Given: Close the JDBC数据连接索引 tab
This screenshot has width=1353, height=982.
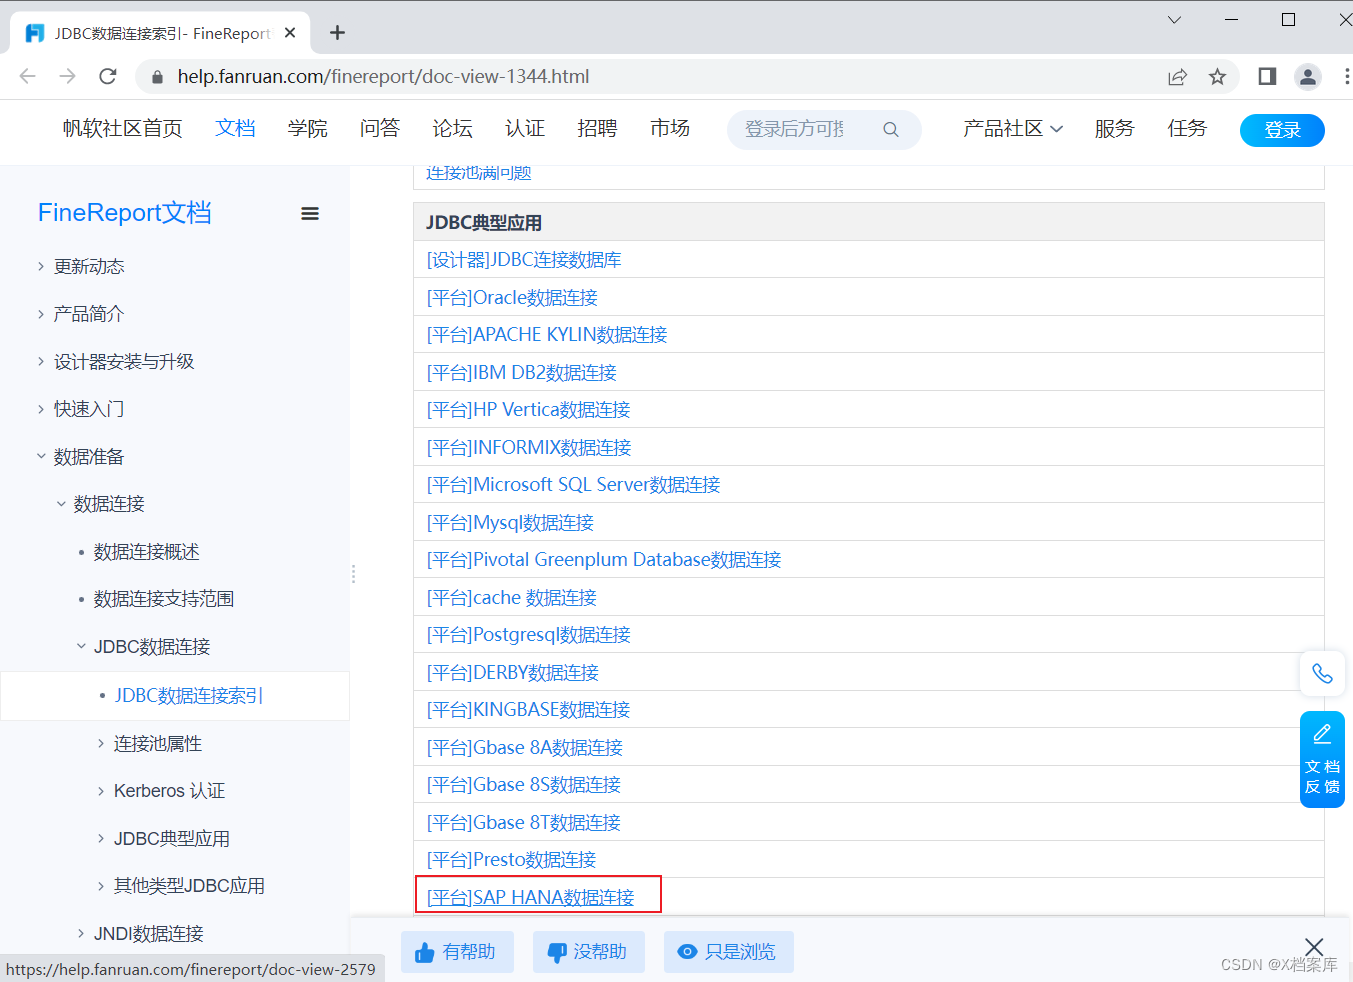Looking at the screenshot, I should point(290,33).
